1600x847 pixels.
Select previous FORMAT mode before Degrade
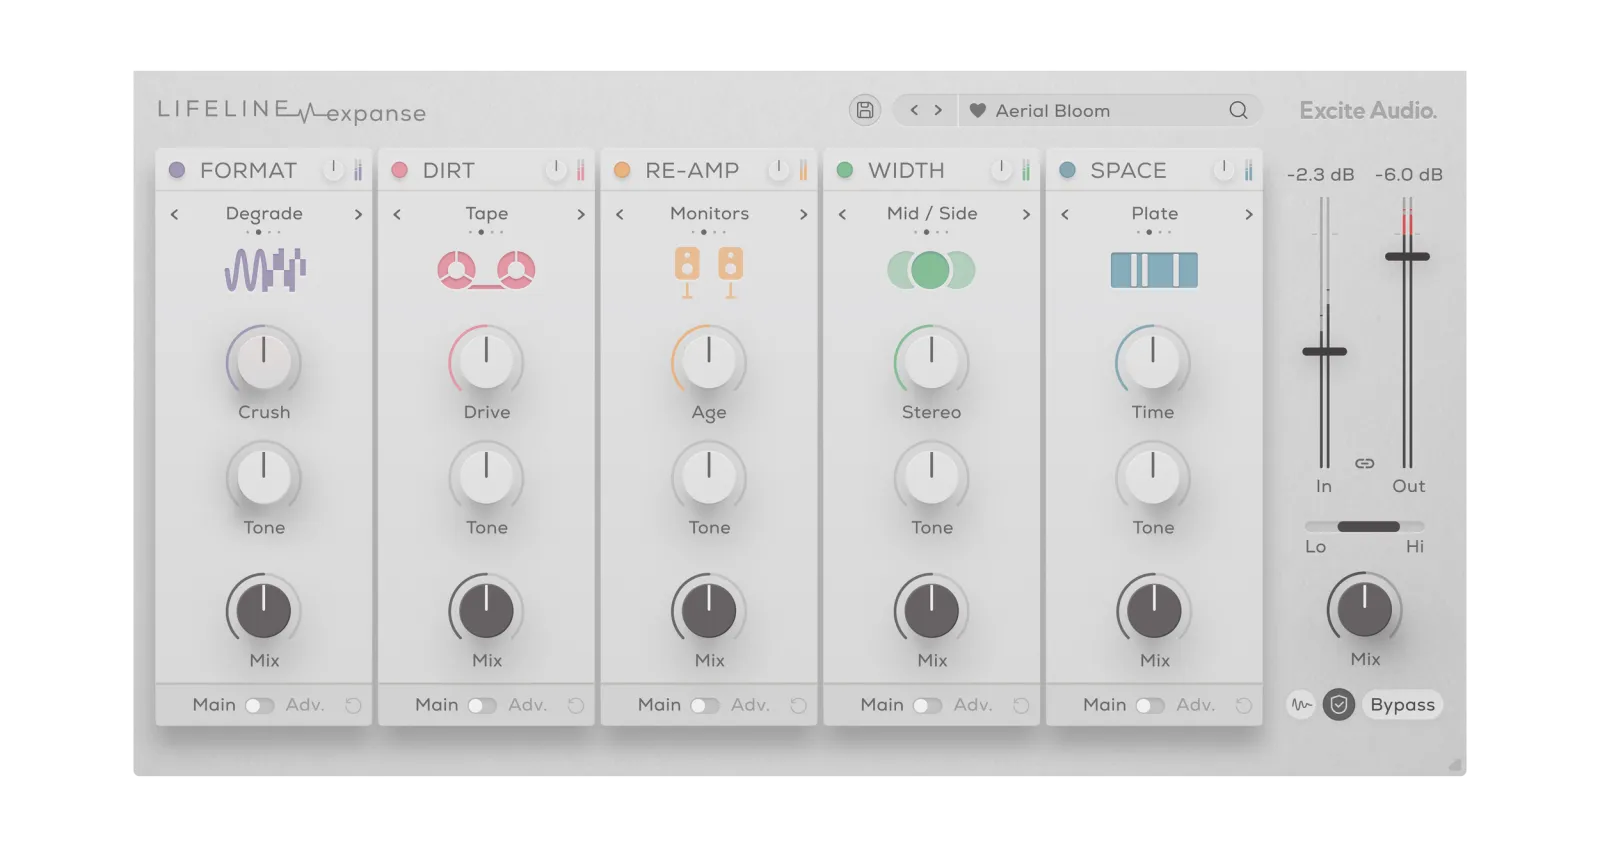(x=175, y=214)
